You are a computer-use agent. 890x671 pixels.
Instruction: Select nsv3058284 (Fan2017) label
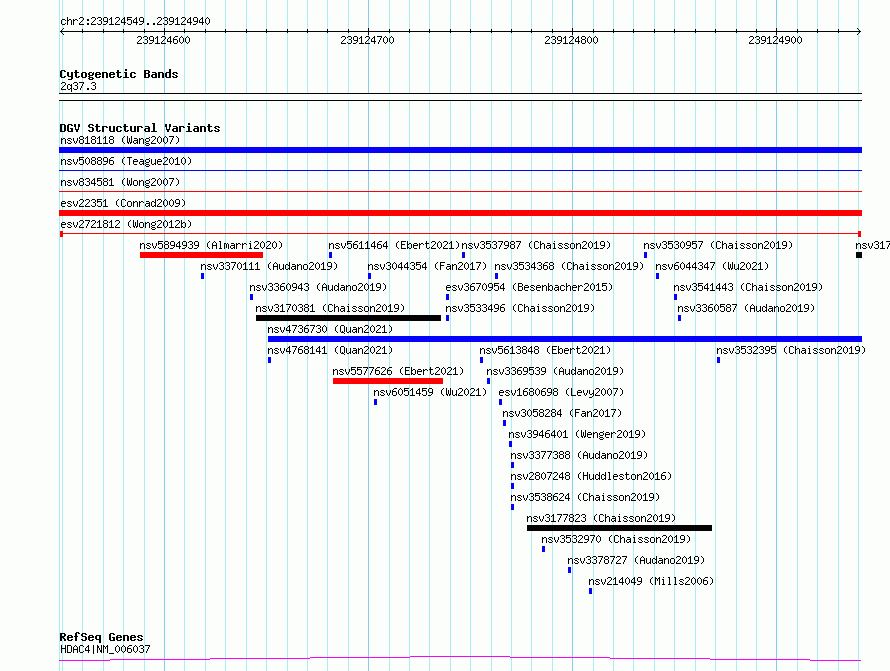point(562,413)
